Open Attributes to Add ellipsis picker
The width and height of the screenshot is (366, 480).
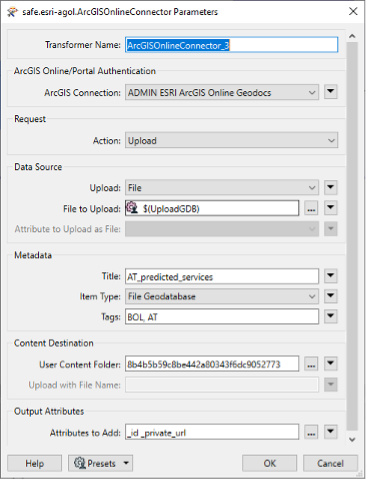pos(311,433)
